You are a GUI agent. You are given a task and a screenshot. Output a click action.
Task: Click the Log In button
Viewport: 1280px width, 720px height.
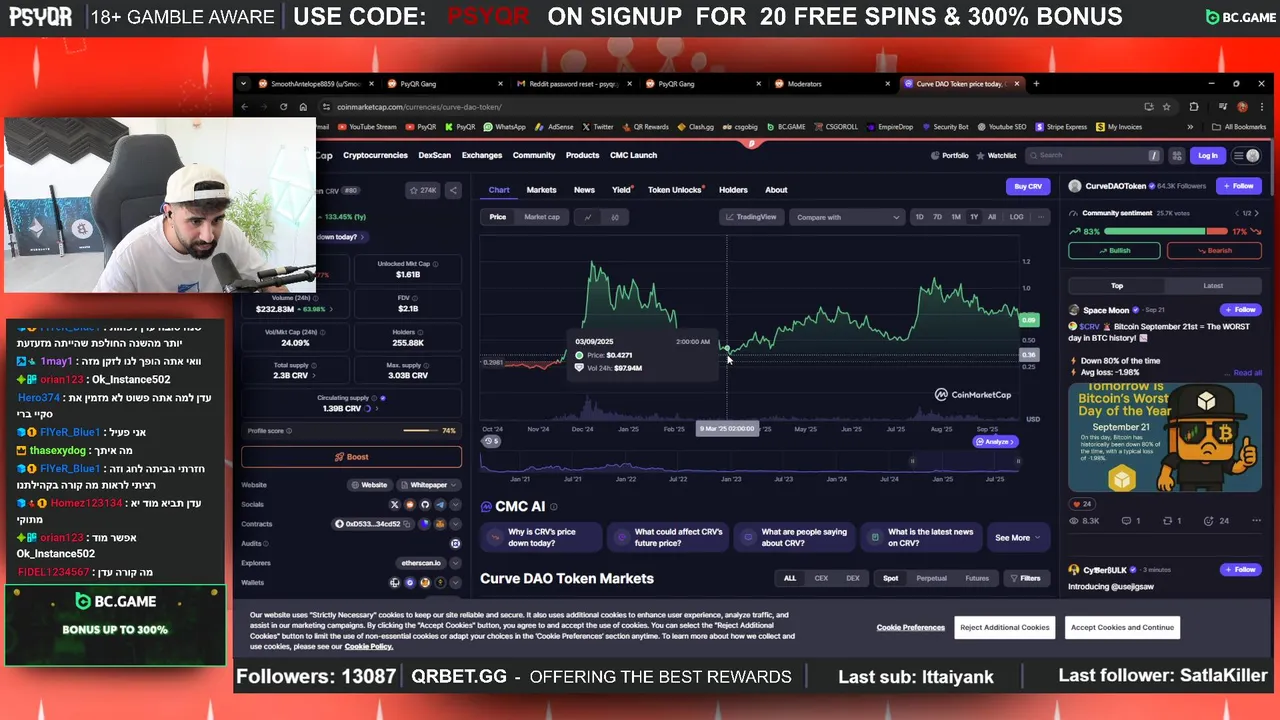click(1208, 155)
